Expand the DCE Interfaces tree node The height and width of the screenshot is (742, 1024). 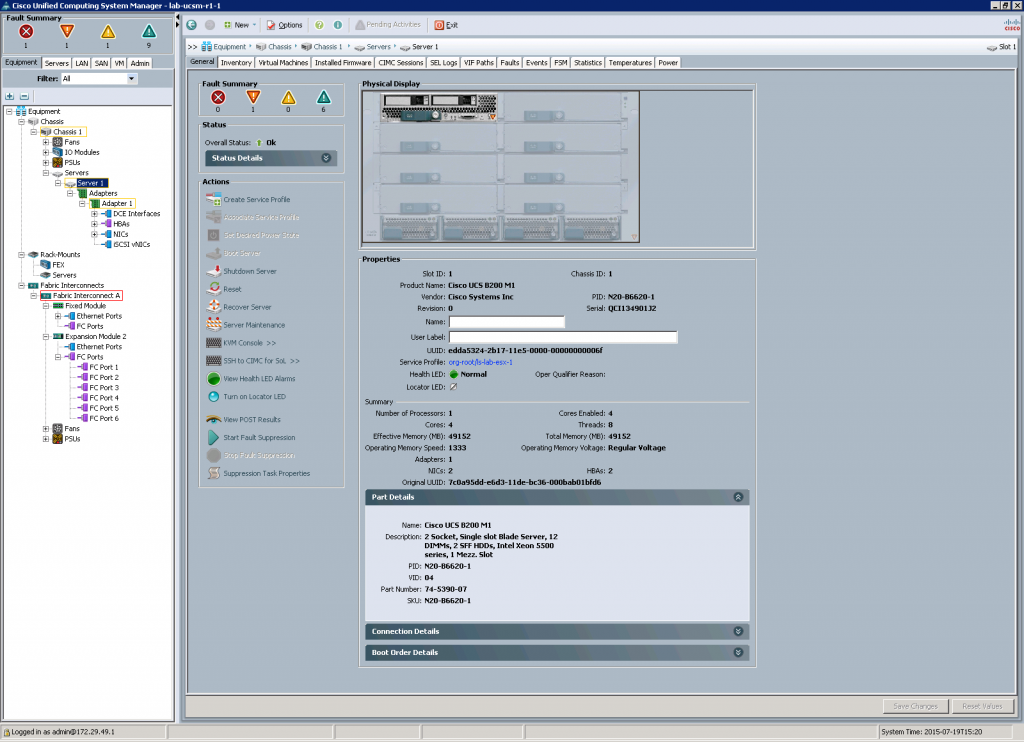tap(95, 214)
